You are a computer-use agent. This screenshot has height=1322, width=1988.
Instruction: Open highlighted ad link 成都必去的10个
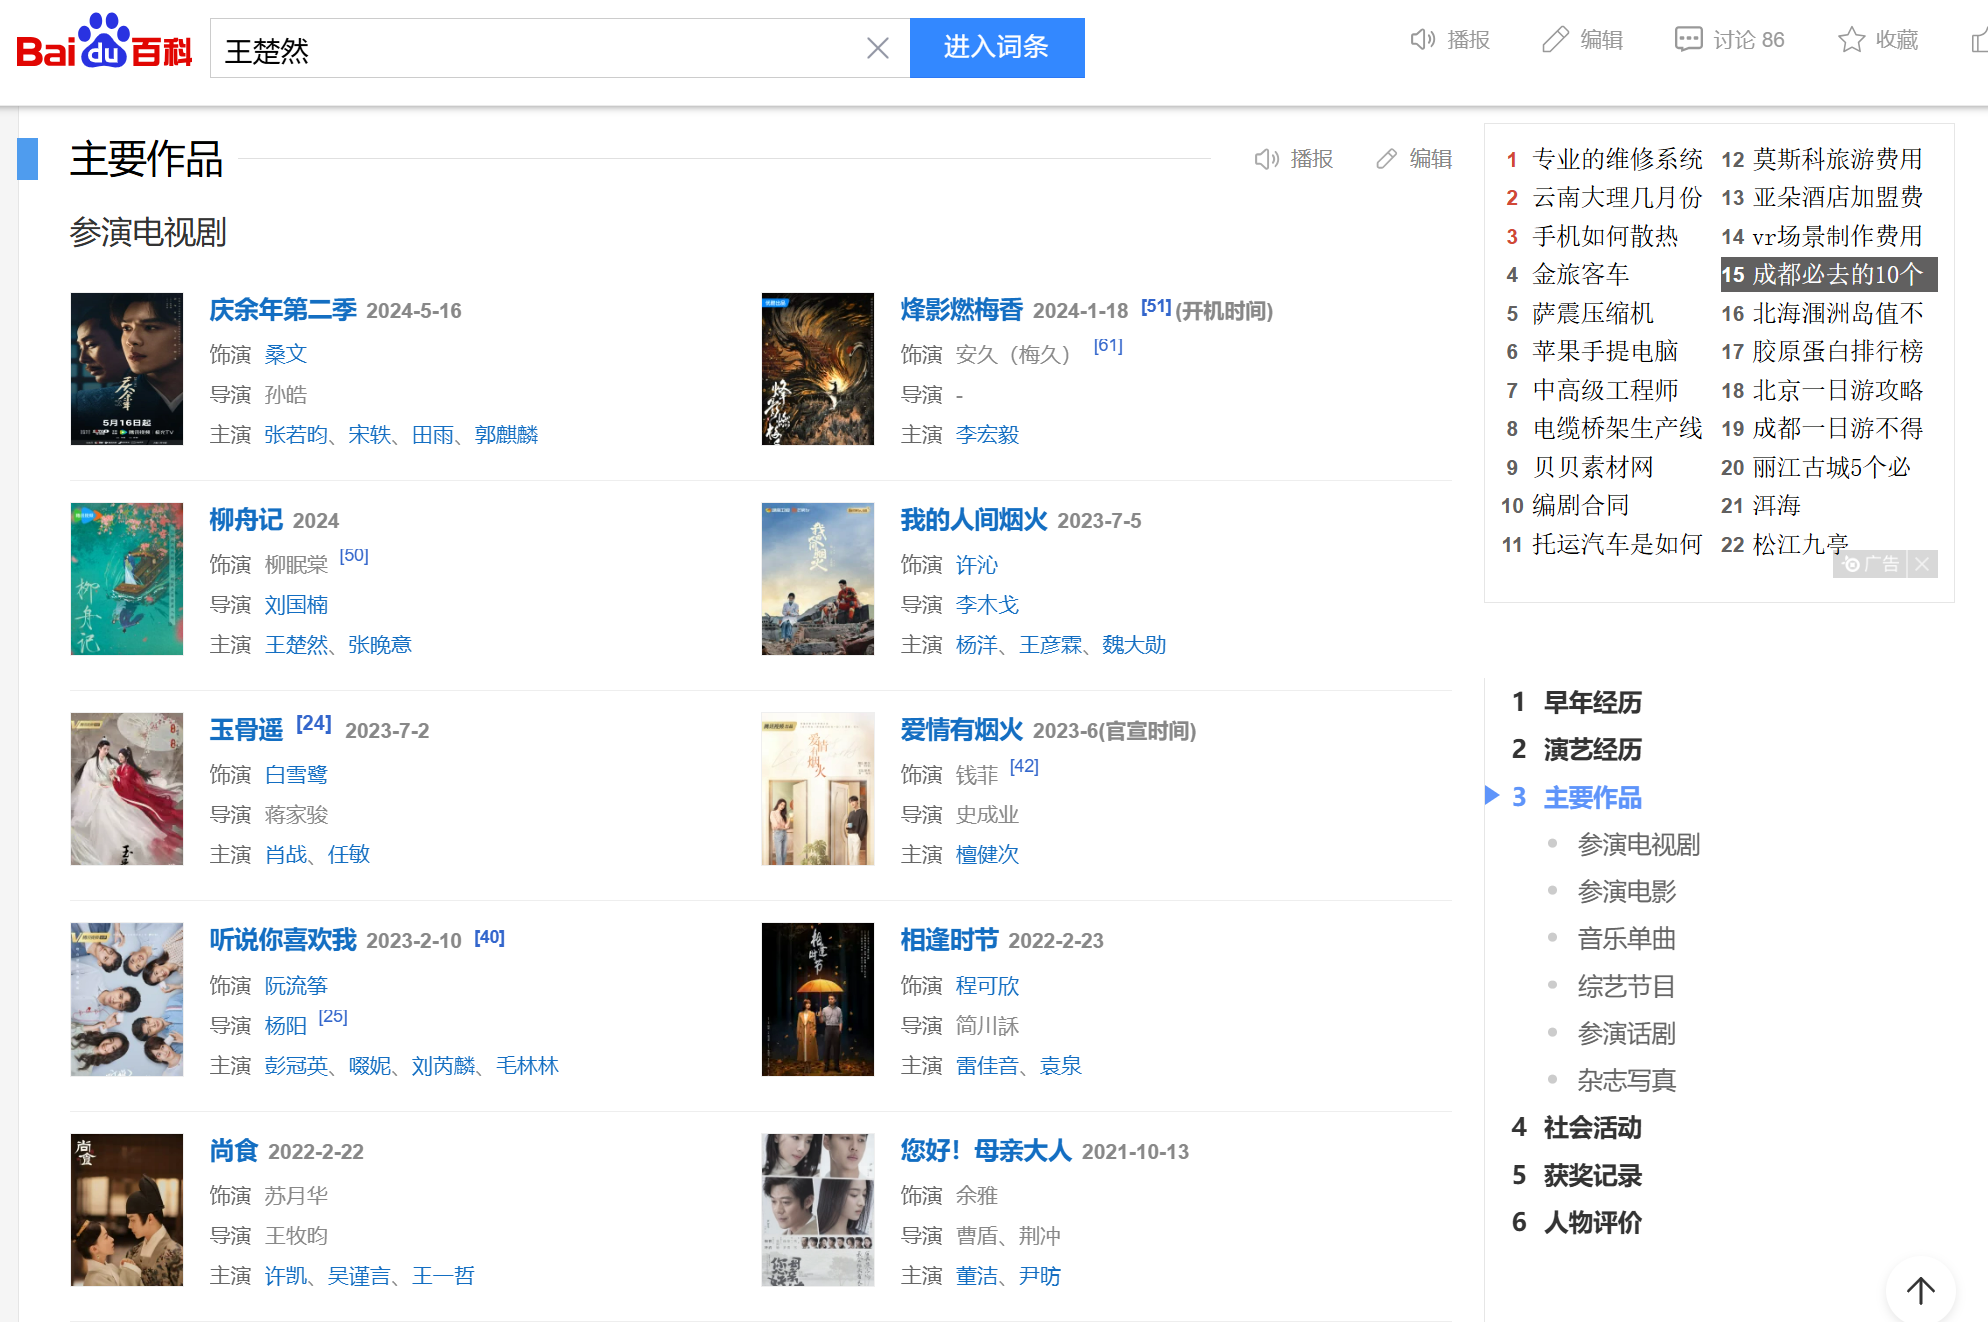[1838, 274]
